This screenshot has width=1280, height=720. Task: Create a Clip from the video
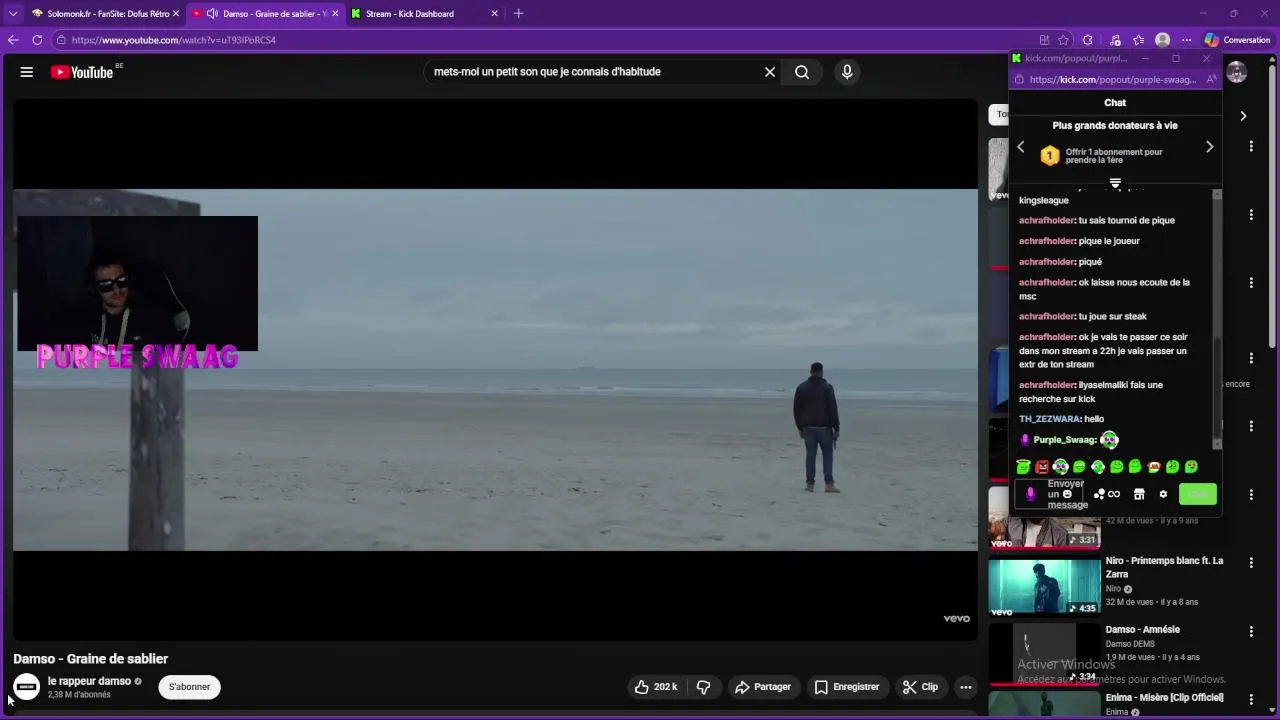(x=920, y=687)
